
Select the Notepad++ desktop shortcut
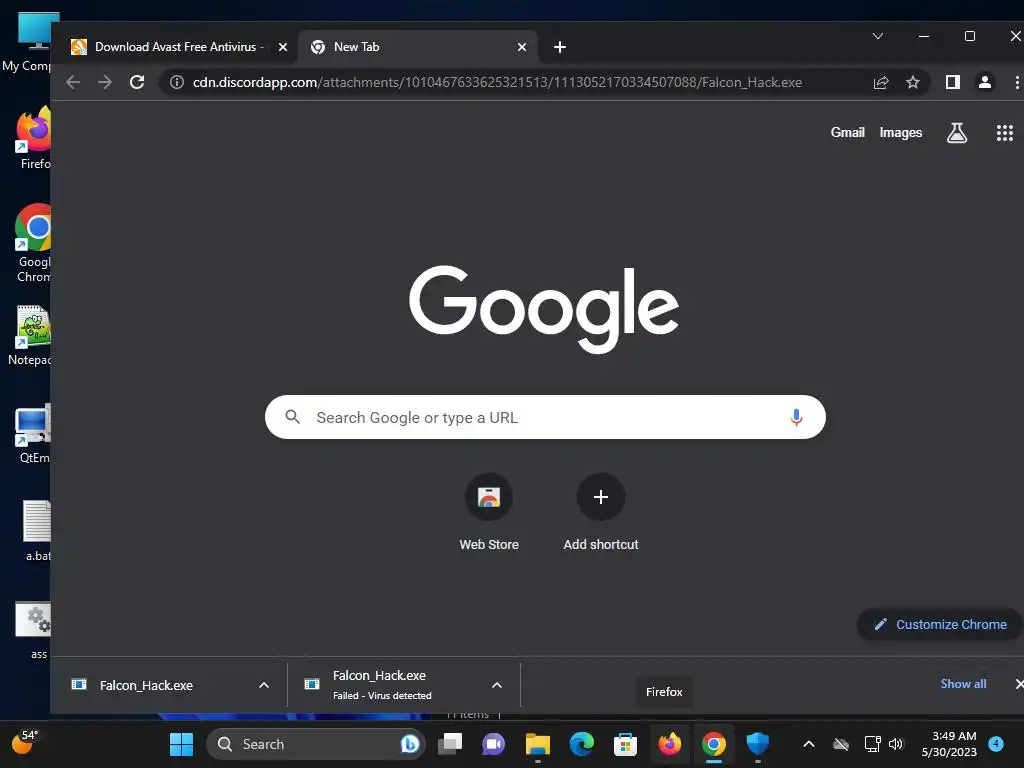[30, 336]
